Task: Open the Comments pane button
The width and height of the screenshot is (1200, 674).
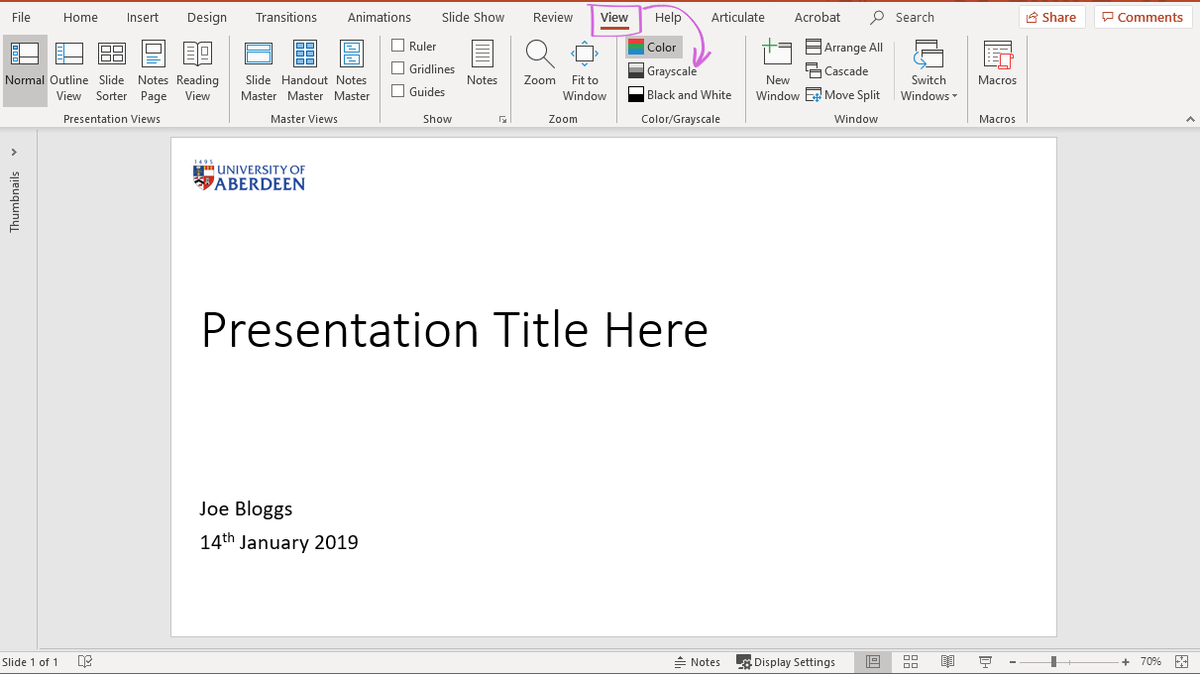Action: (x=1142, y=17)
